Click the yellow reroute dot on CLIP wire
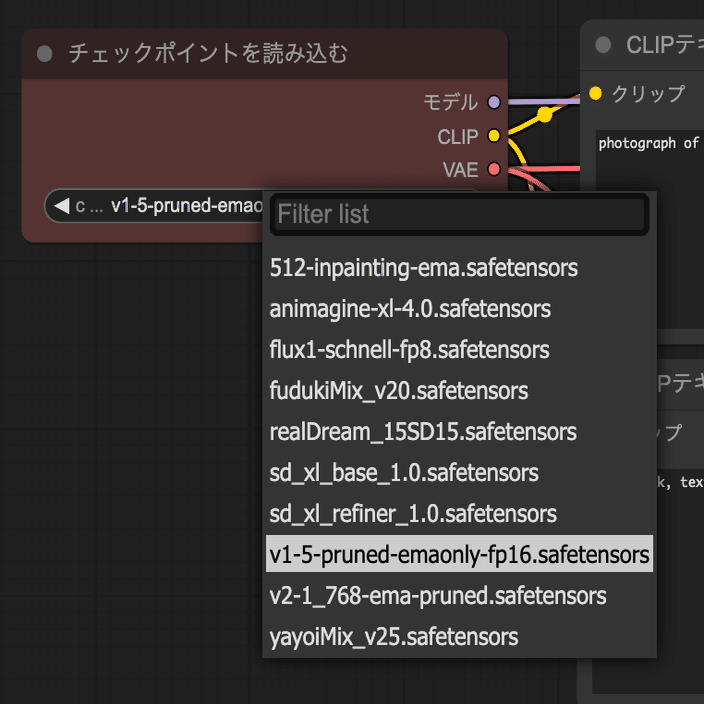704x704 pixels. pyautogui.click(x=545, y=114)
